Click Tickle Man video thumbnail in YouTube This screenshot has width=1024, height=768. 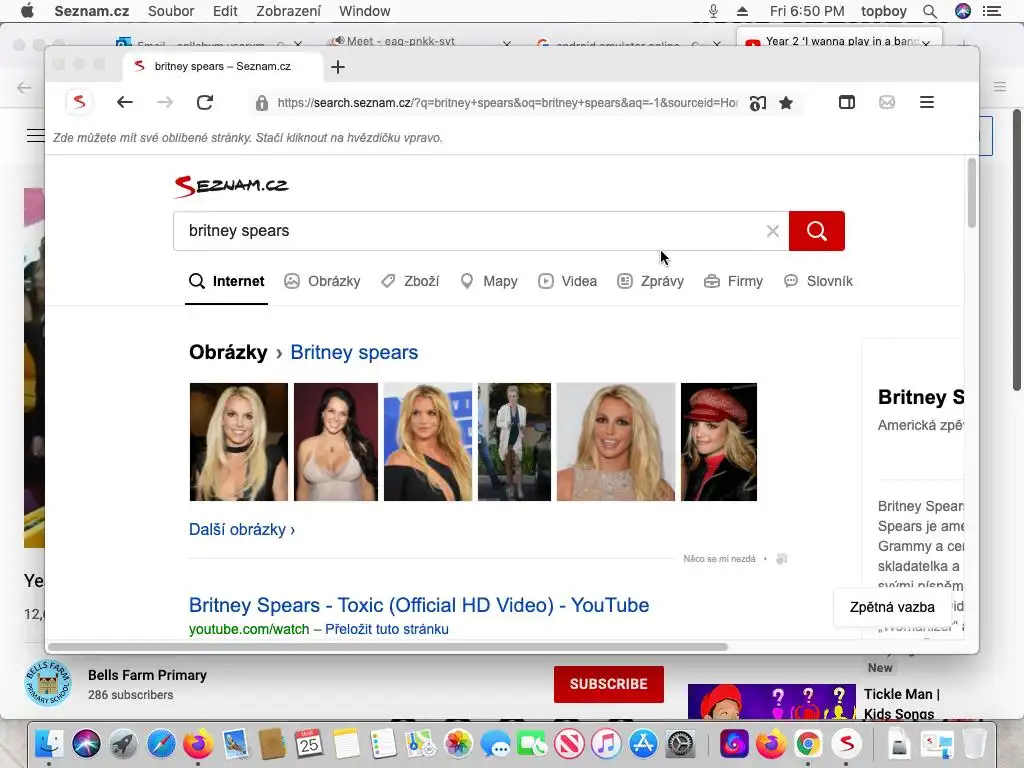pyautogui.click(x=772, y=701)
